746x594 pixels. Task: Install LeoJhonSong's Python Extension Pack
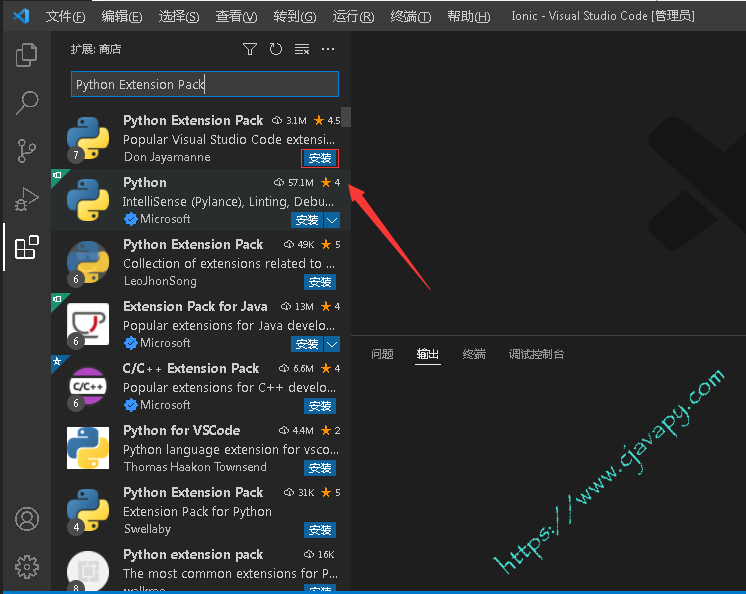click(320, 282)
